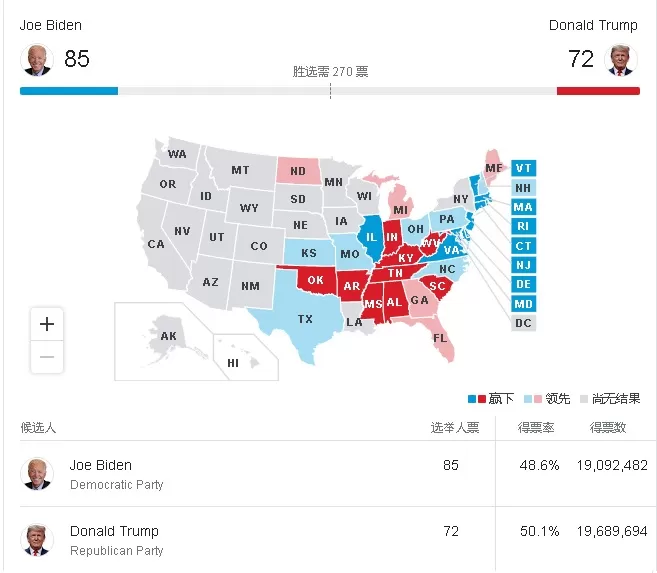
Task: Select the DC label box
Action: point(523,323)
